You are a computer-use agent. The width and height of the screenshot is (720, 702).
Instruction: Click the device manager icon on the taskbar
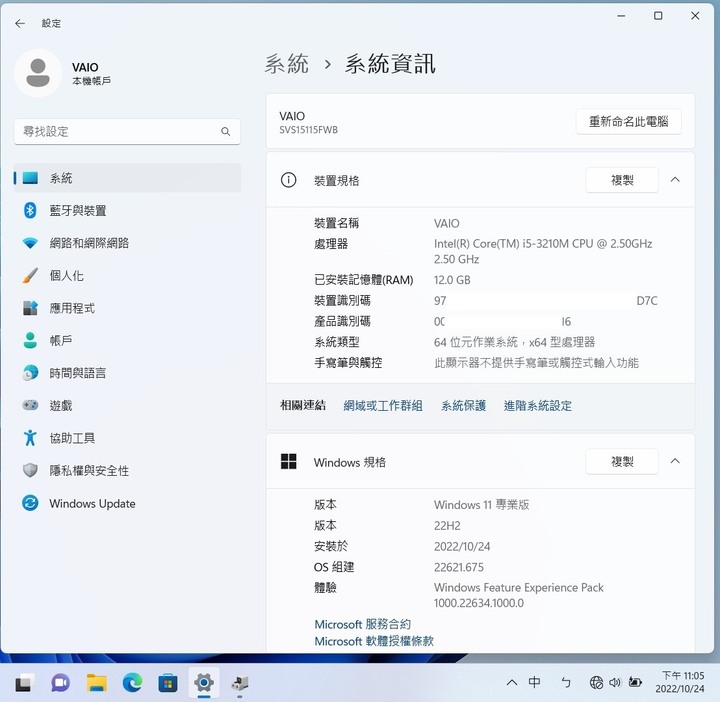coord(240,683)
